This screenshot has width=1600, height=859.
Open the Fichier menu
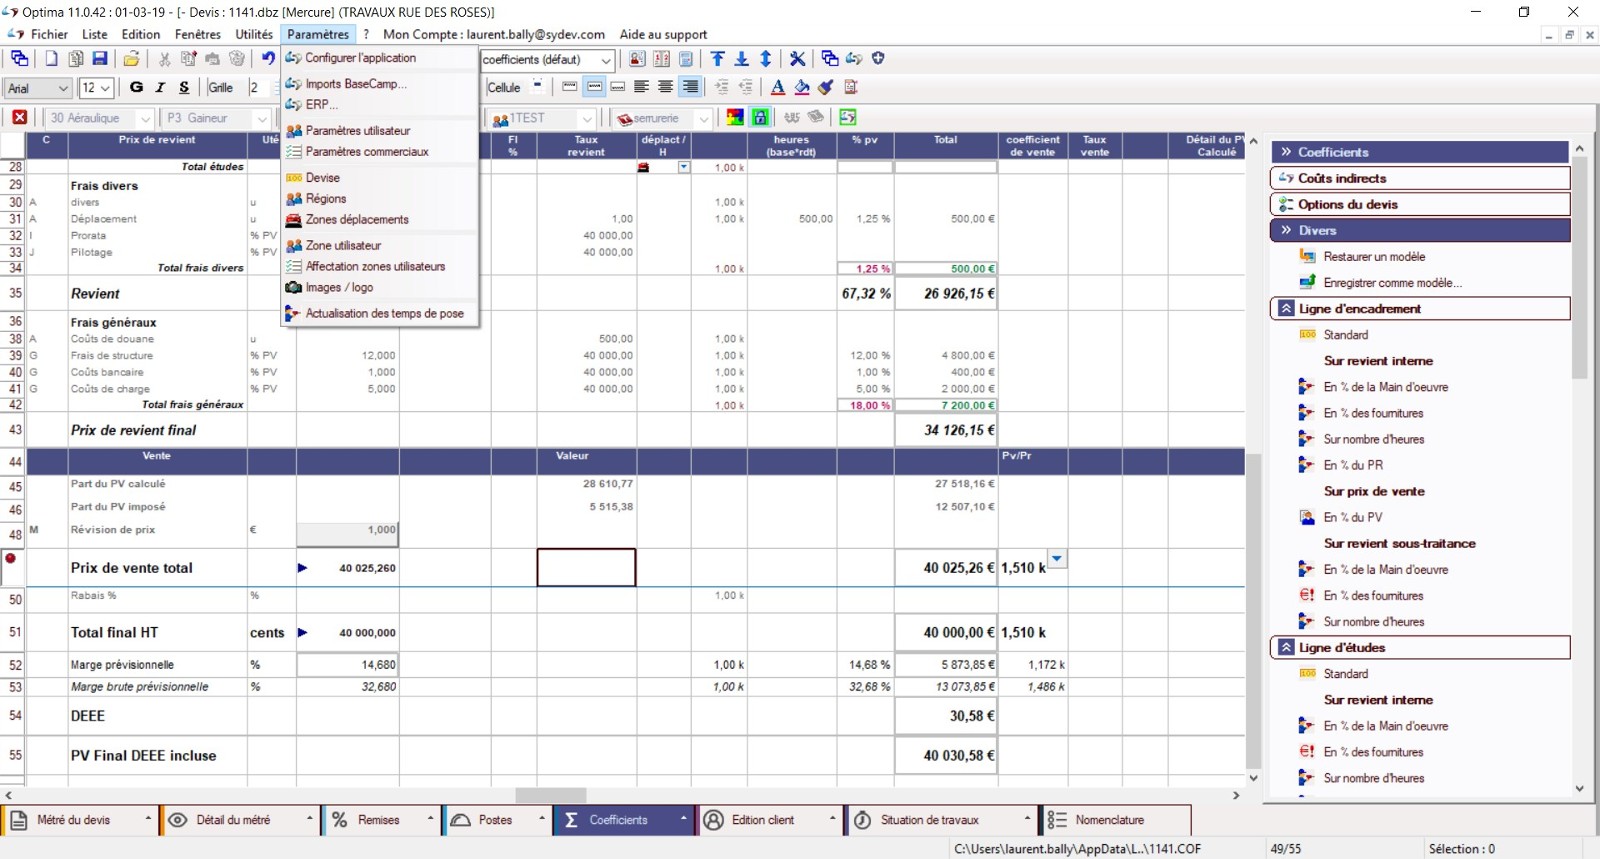49,34
